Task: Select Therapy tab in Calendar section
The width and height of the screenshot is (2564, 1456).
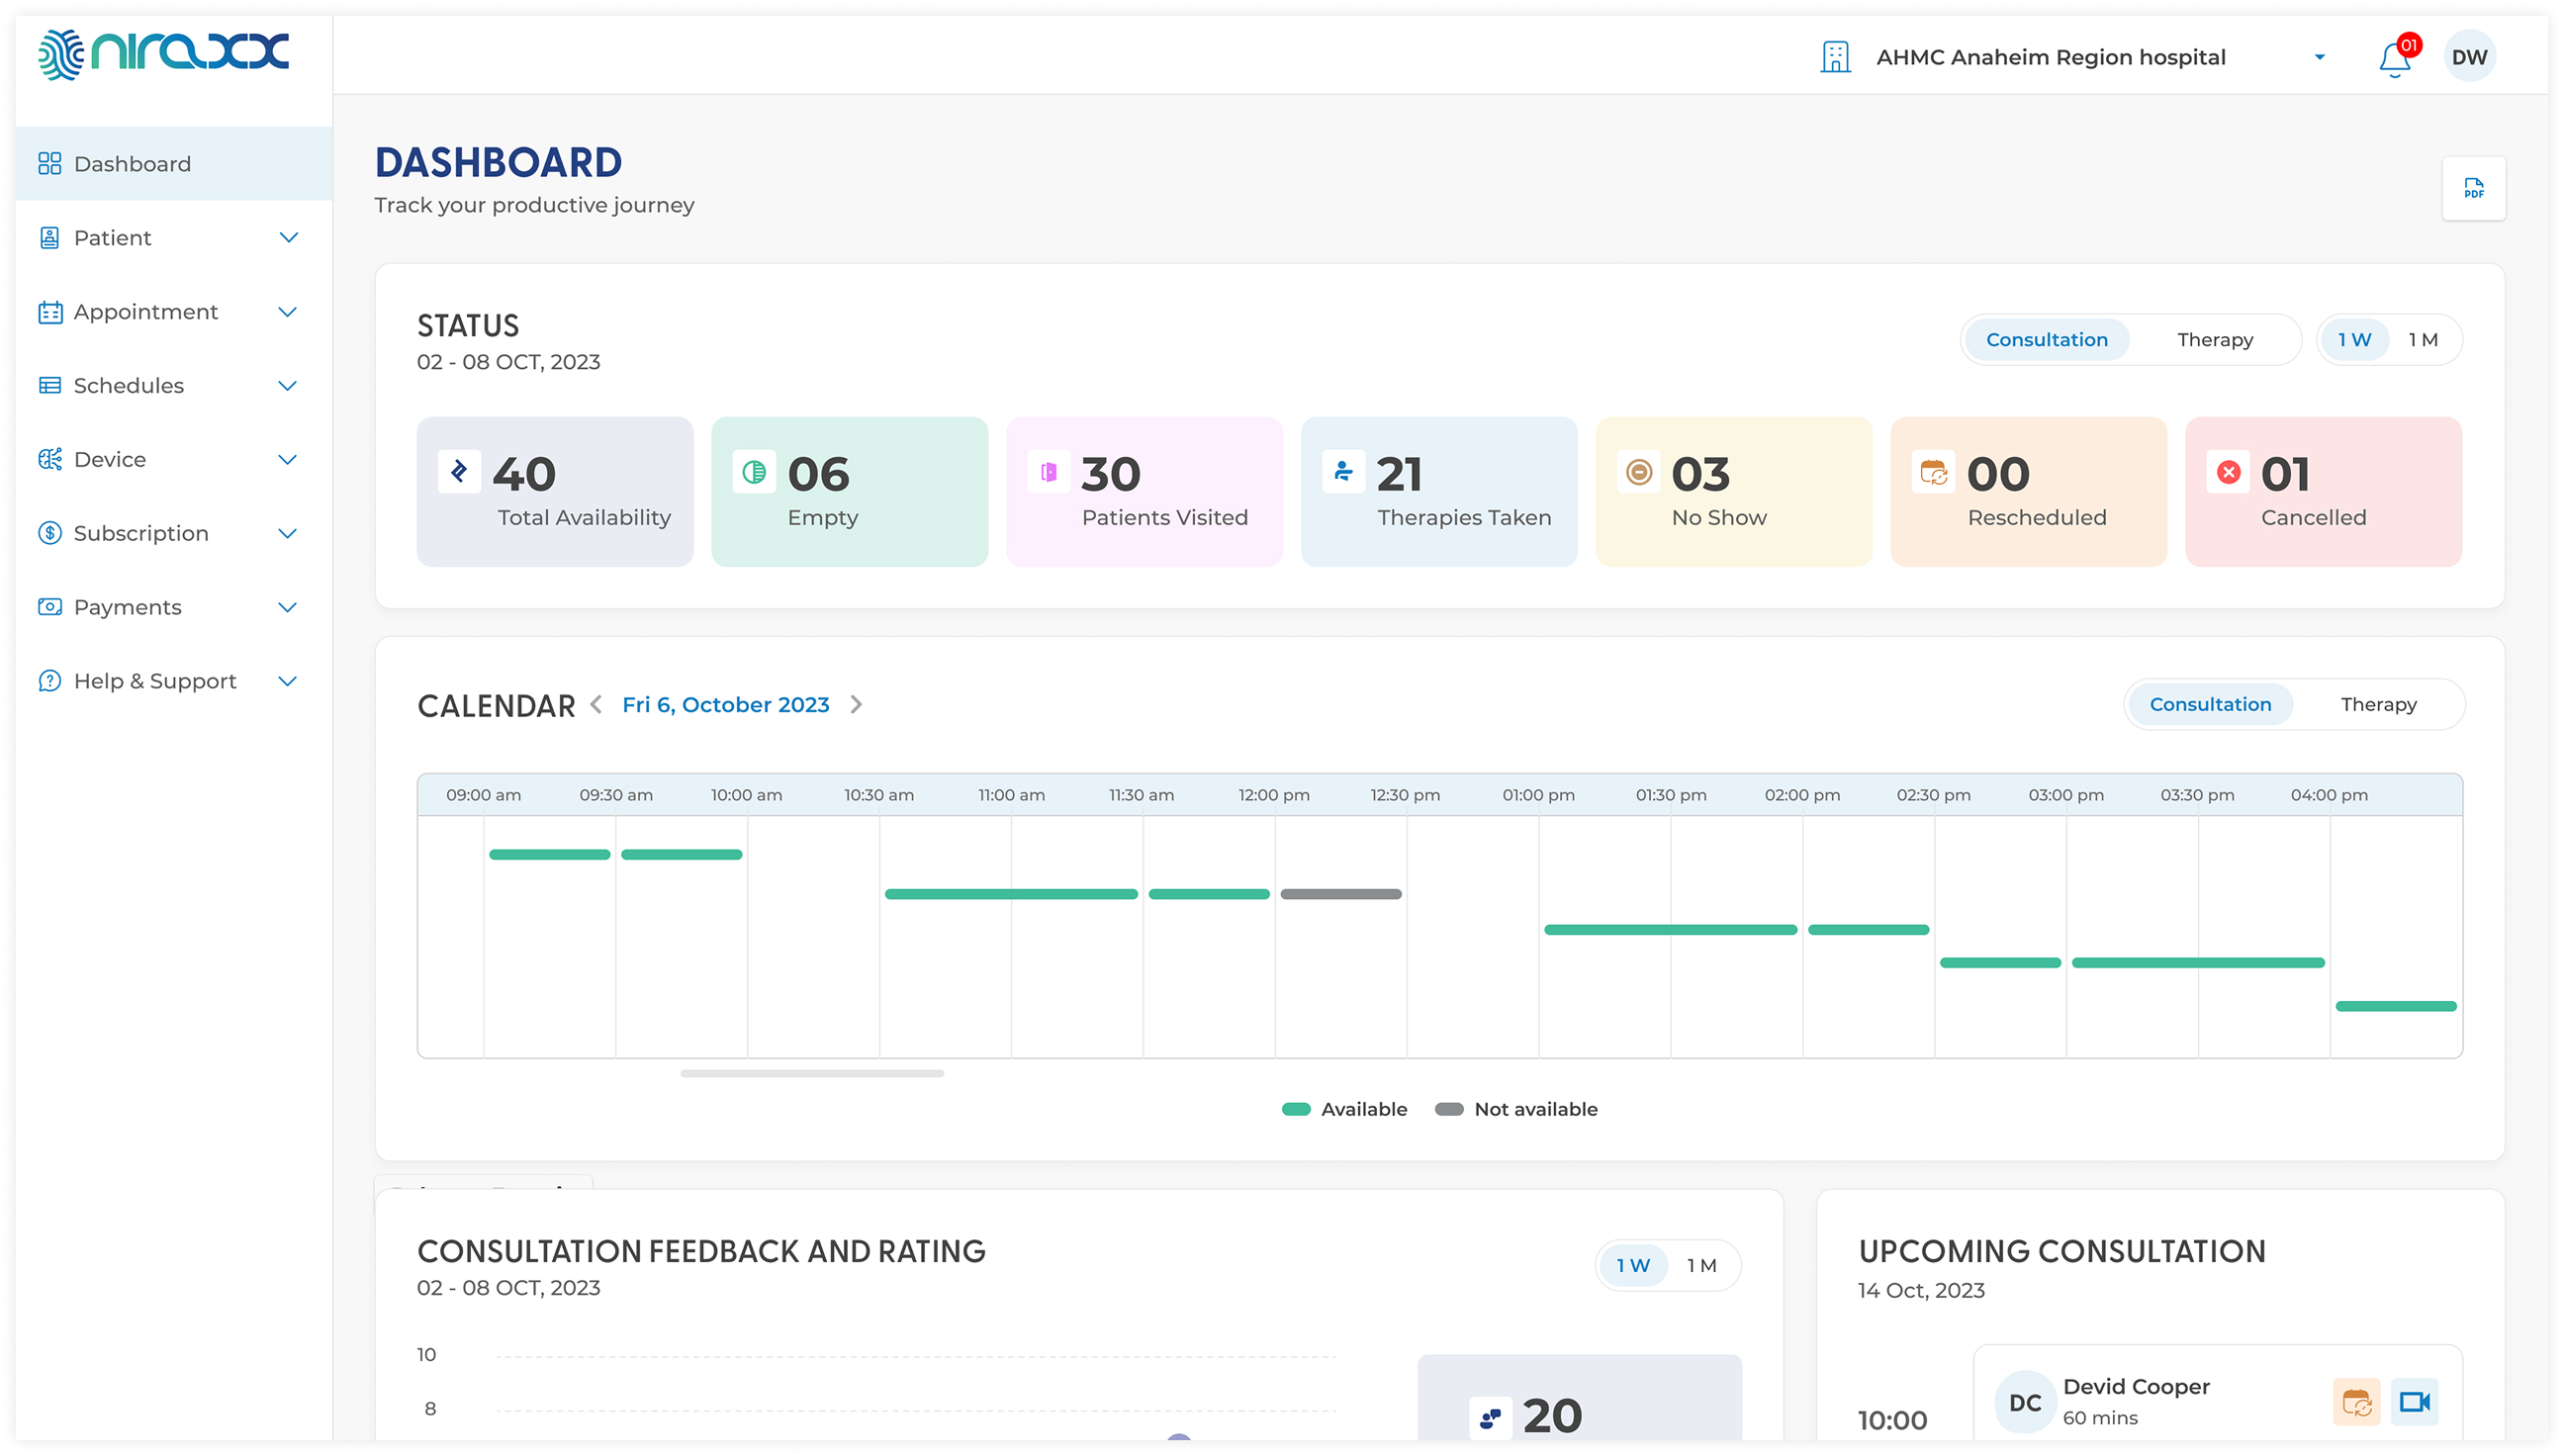Action: coord(2379,703)
